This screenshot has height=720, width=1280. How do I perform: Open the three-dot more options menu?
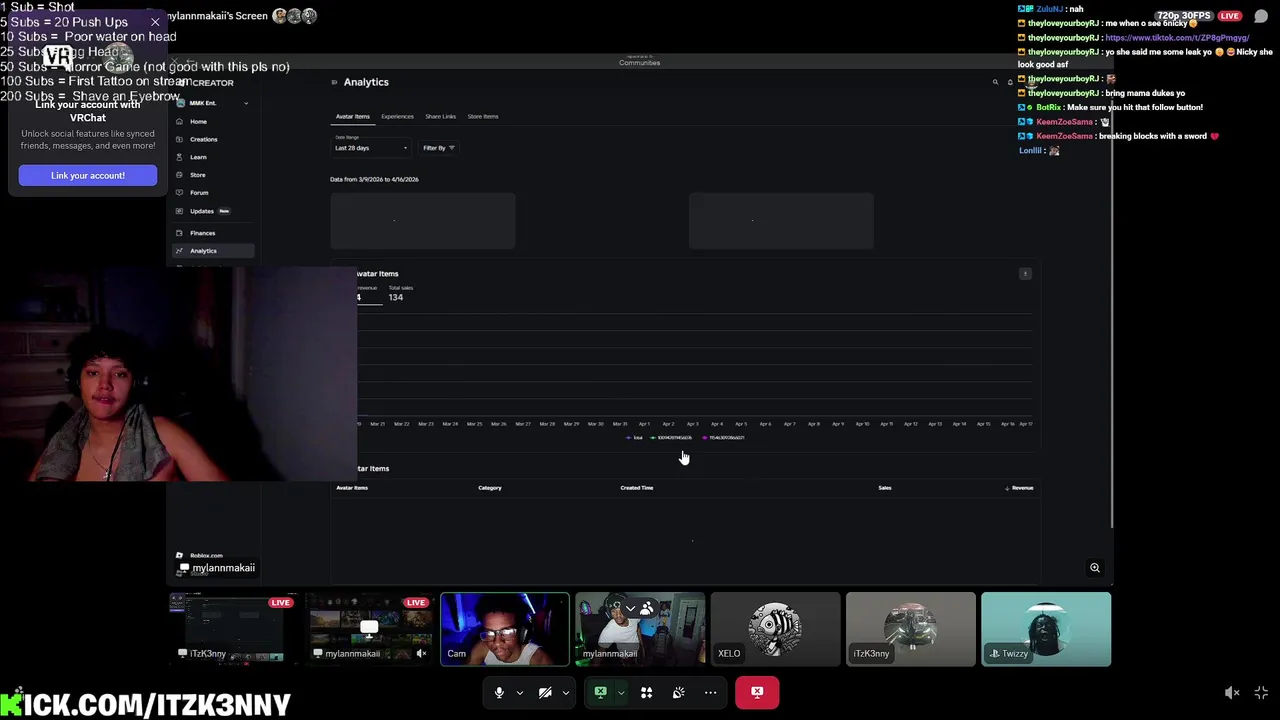710,692
